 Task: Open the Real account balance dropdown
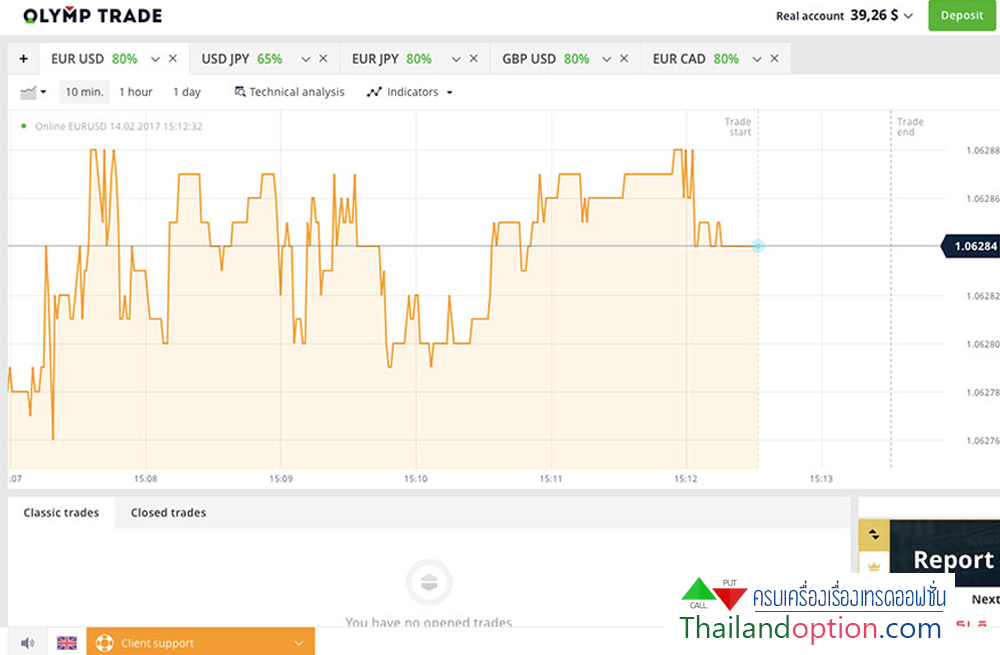tap(844, 15)
